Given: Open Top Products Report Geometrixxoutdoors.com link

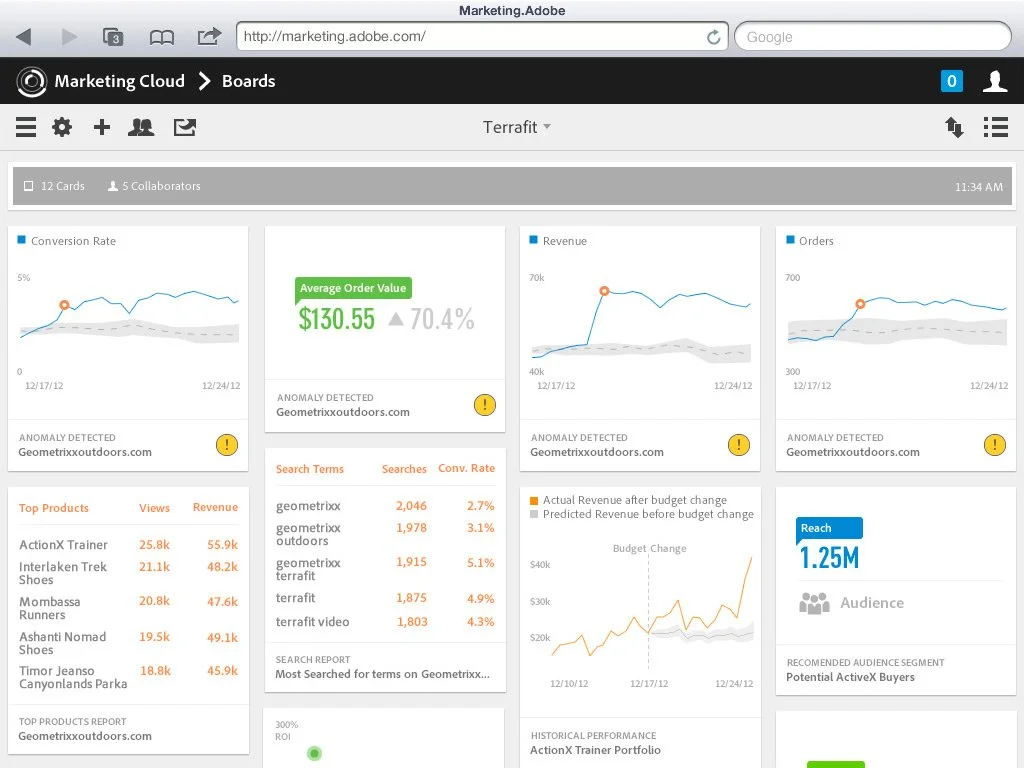Looking at the screenshot, I should pos(85,736).
